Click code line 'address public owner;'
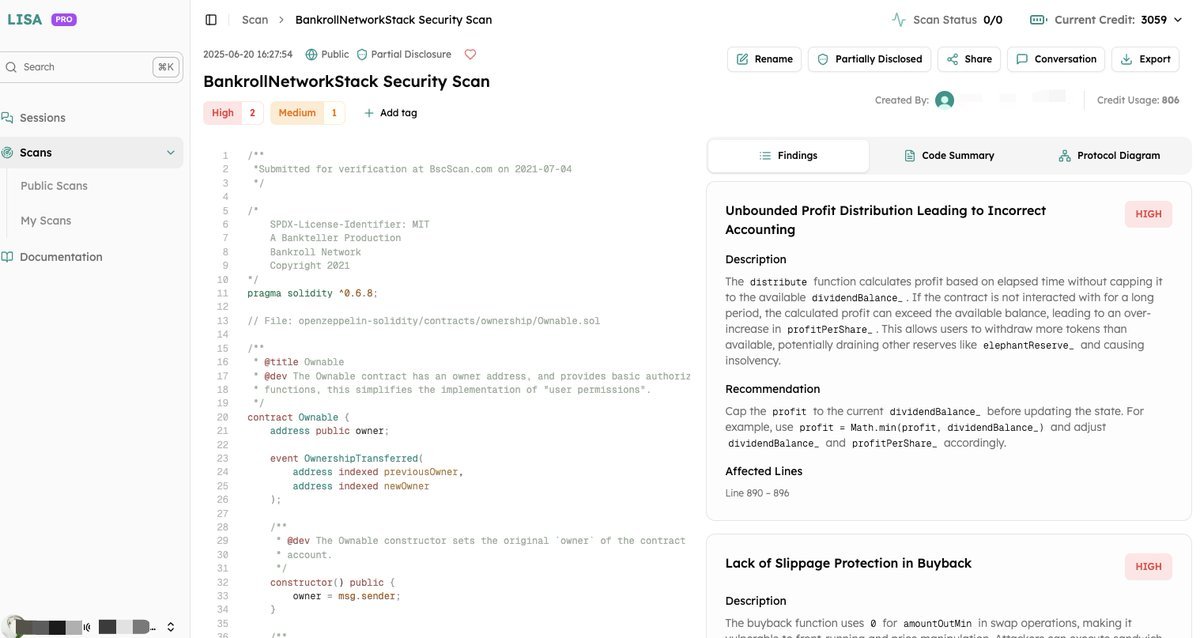The image size is (1200, 638). click(329, 431)
